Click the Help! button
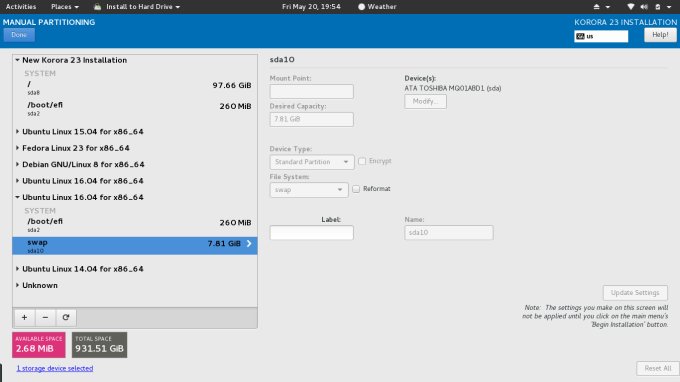 pos(660,35)
